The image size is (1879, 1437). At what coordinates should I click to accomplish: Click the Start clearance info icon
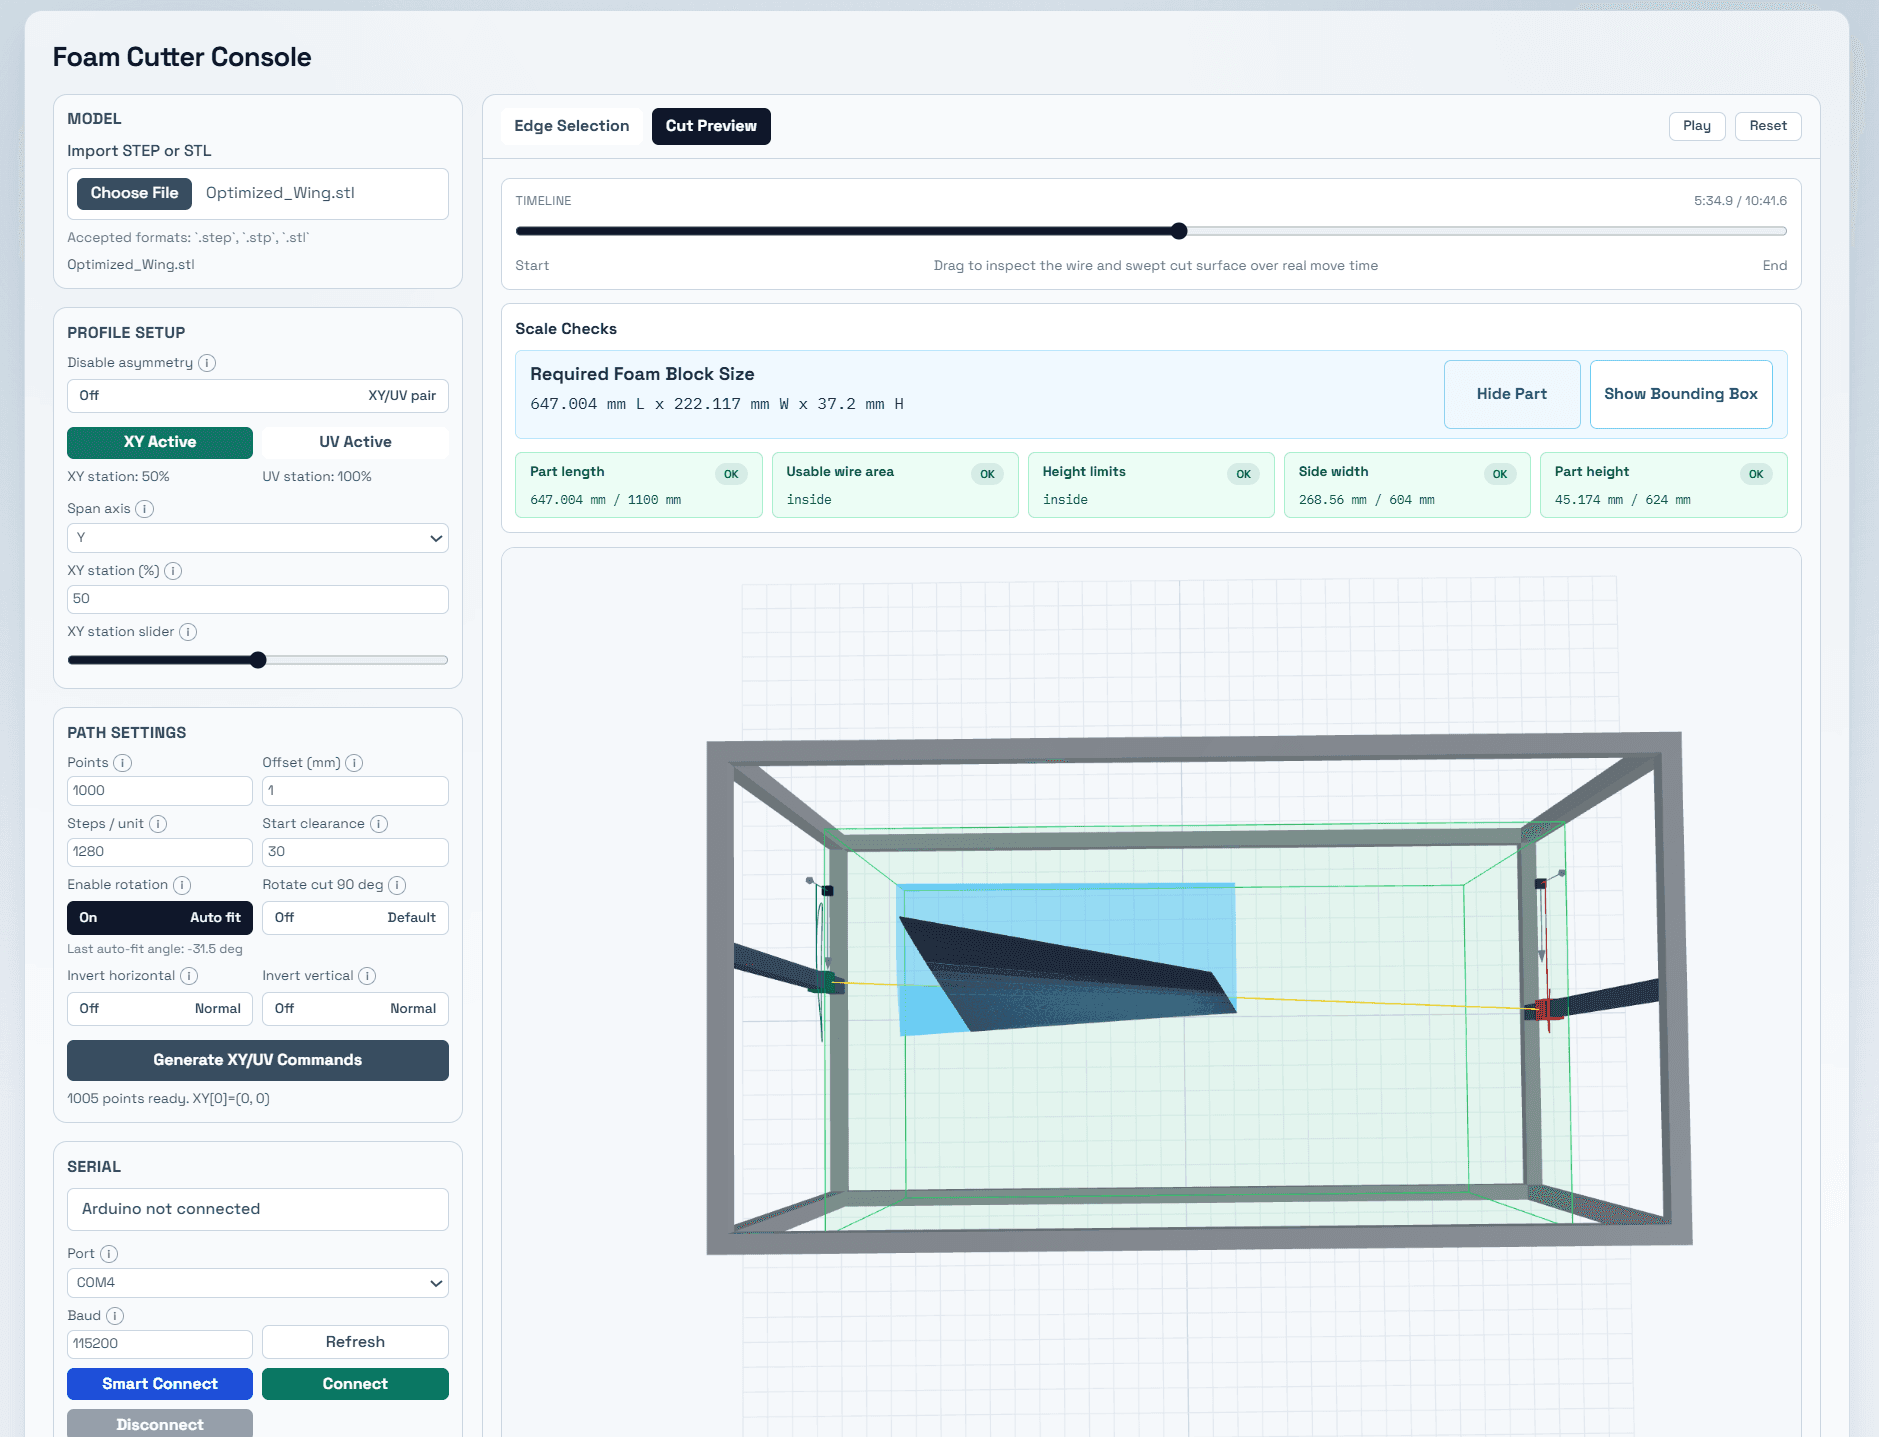[x=379, y=824]
